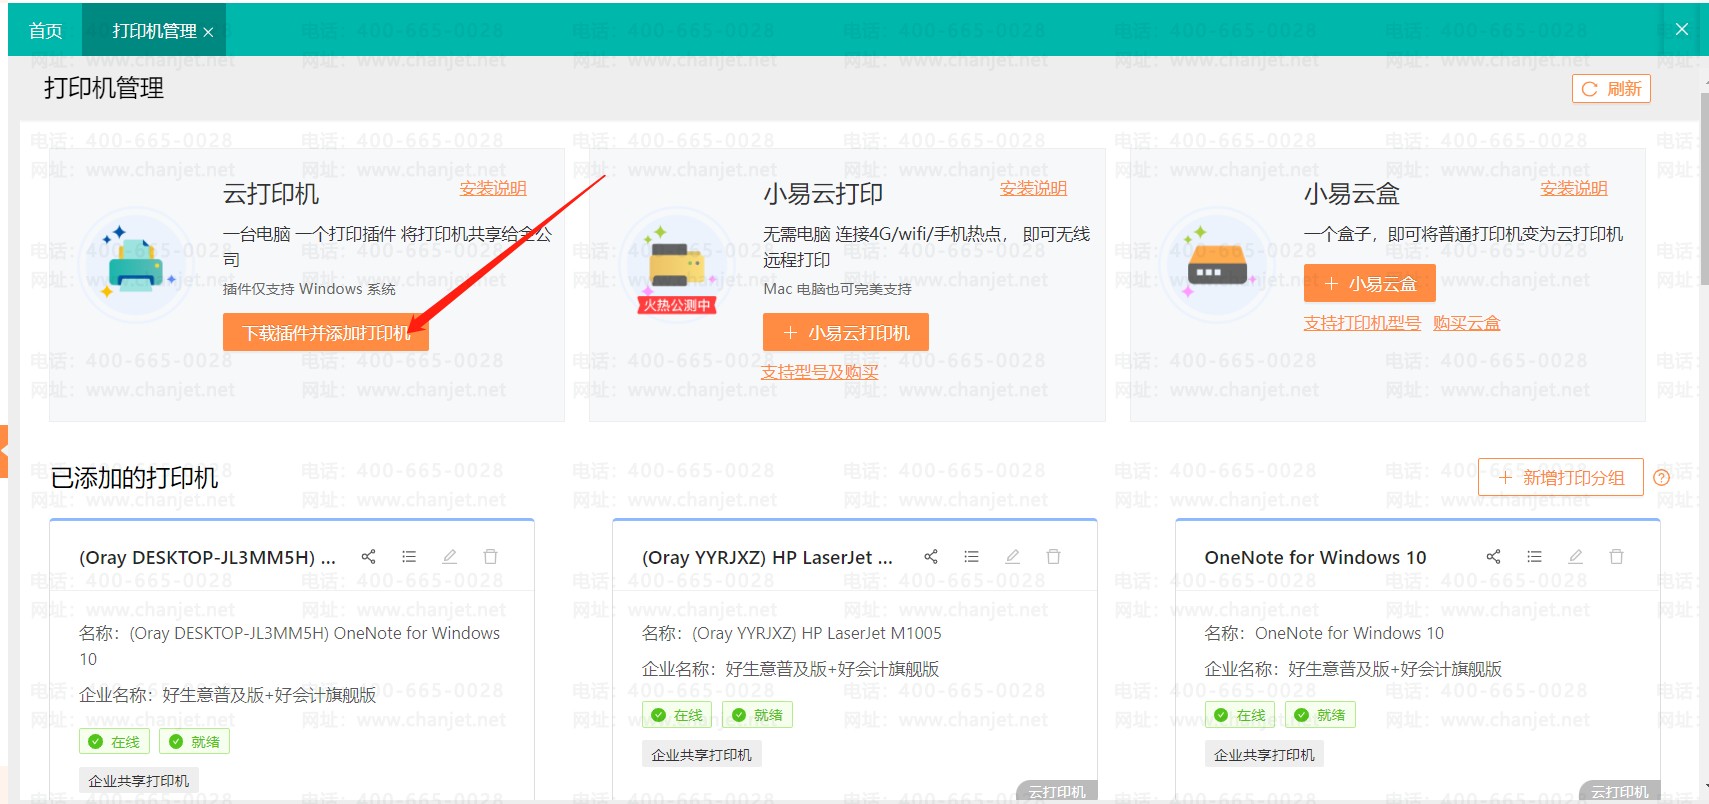Delete the Oray DESKTOP-JL3MM5H printer
The width and height of the screenshot is (1709, 804).
[490, 557]
